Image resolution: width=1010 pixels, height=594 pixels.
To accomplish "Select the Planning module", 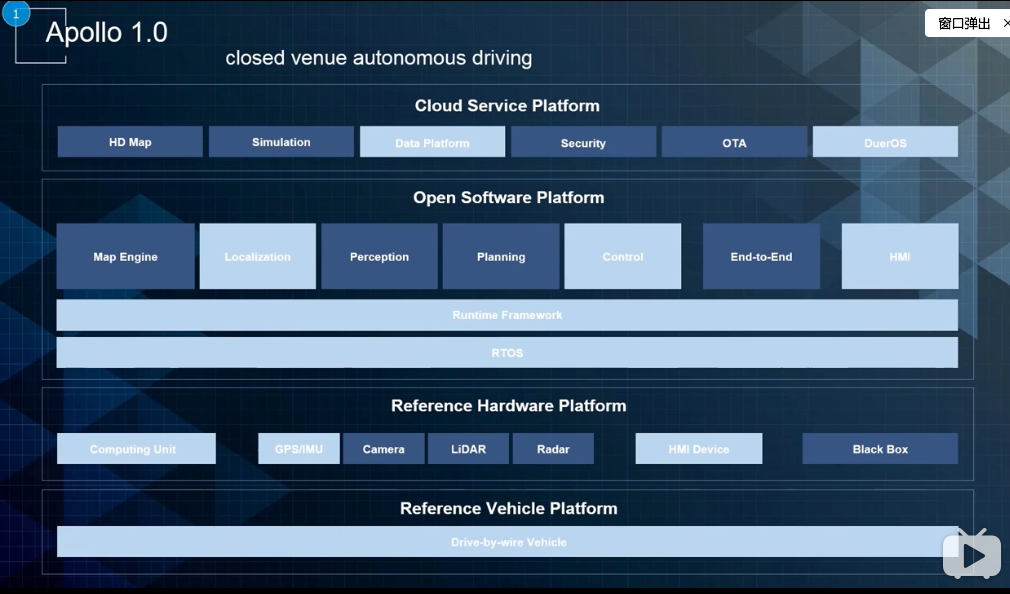I will click(501, 256).
